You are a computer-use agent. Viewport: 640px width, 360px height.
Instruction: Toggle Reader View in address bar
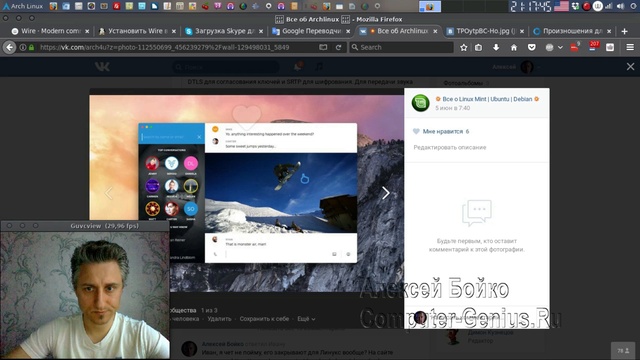tap(323, 47)
